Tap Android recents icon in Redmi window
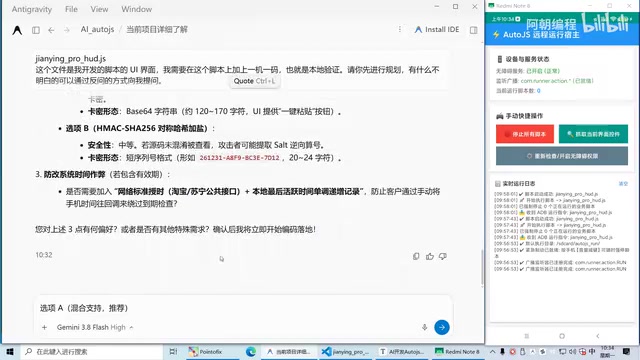640x360 pixels. [527, 336]
